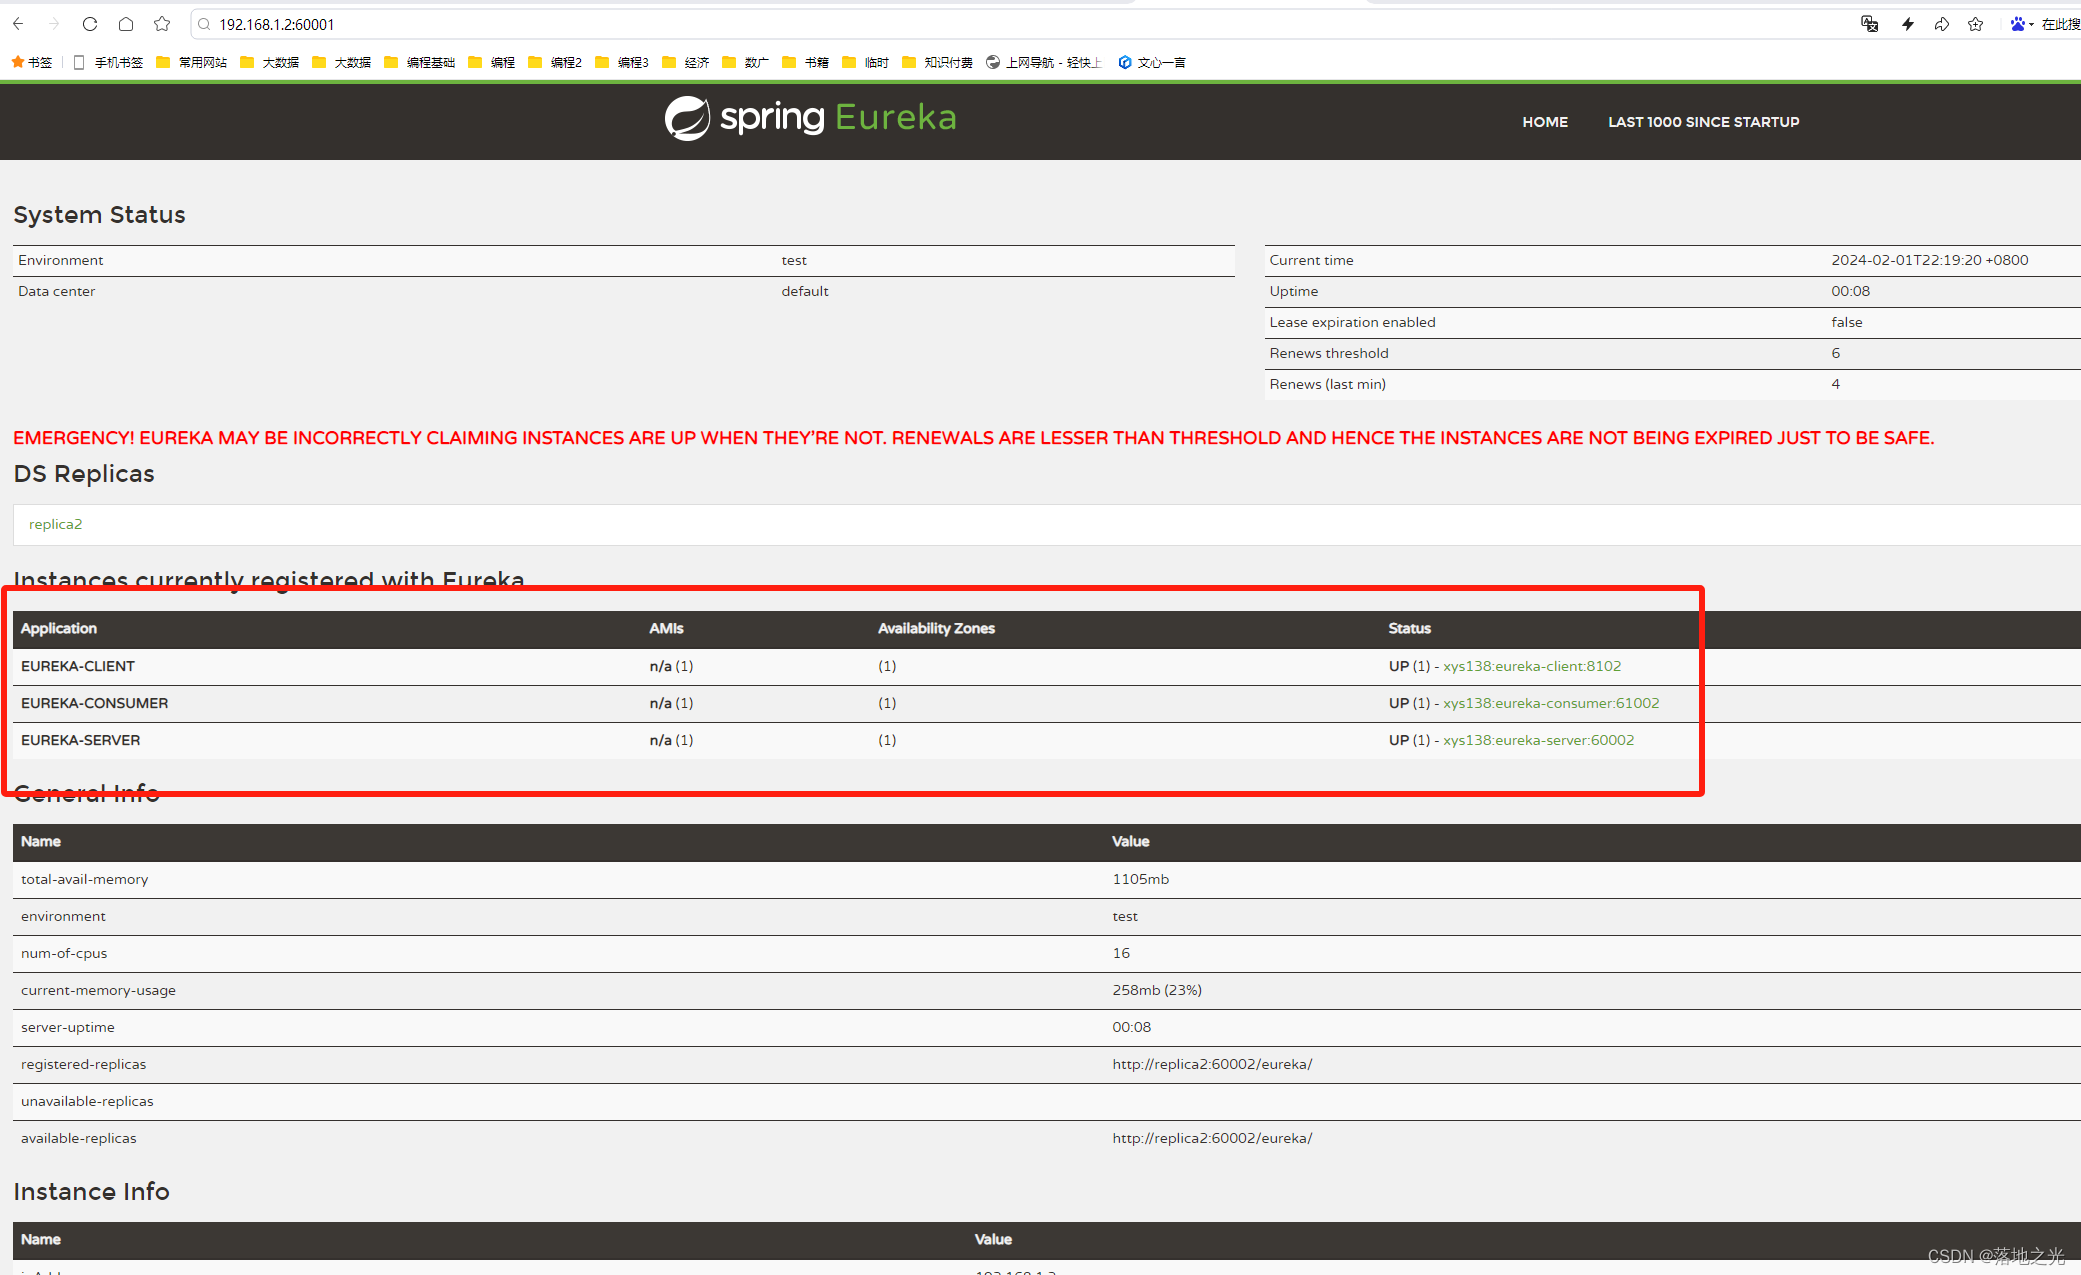This screenshot has height=1275, width=2081.
Task: Open the 手机书签 mobile bookmarks
Action: [x=108, y=62]
